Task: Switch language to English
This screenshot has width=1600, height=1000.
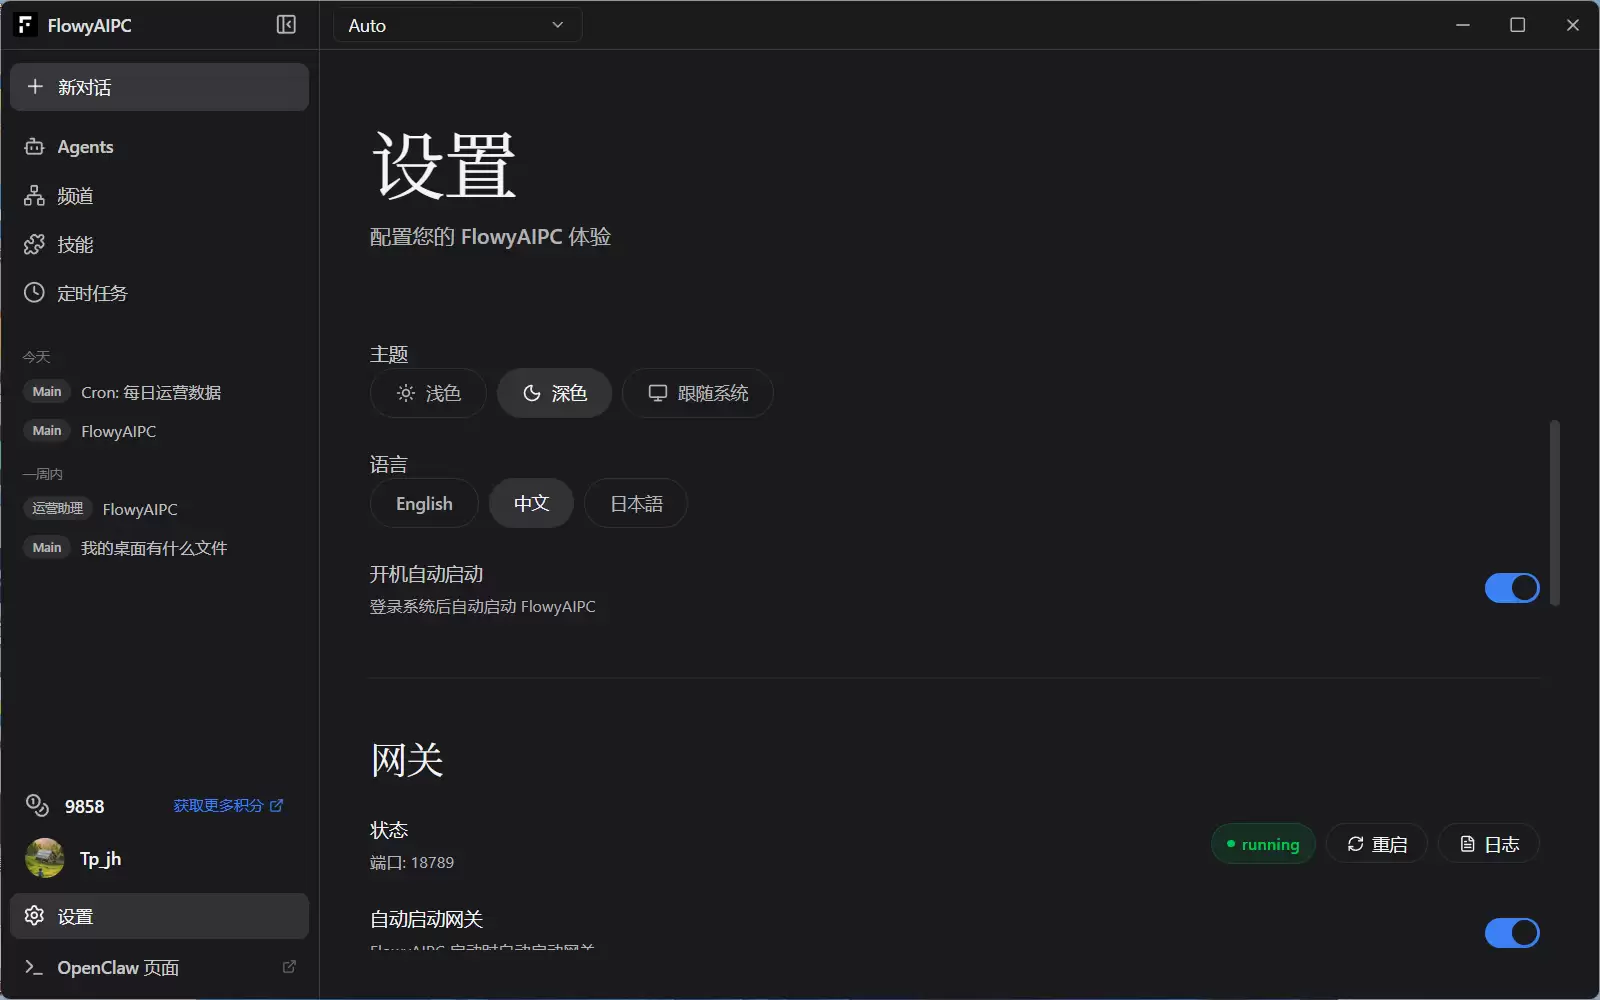Action: click(424, 504)
